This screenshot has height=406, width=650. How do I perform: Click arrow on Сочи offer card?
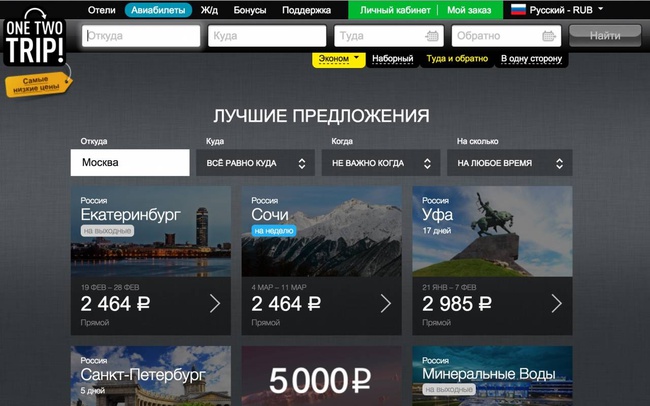coord(386,304)
